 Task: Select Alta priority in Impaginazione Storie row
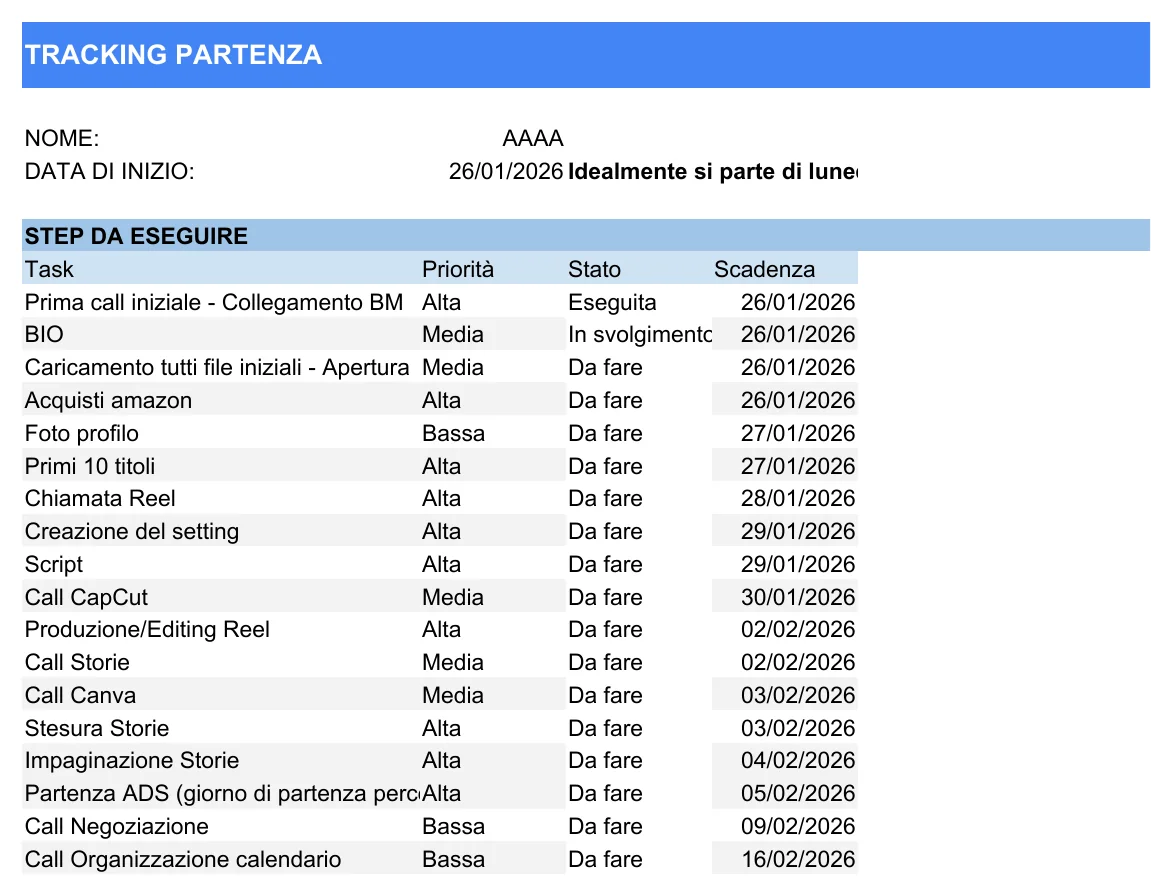coord(492,760)
